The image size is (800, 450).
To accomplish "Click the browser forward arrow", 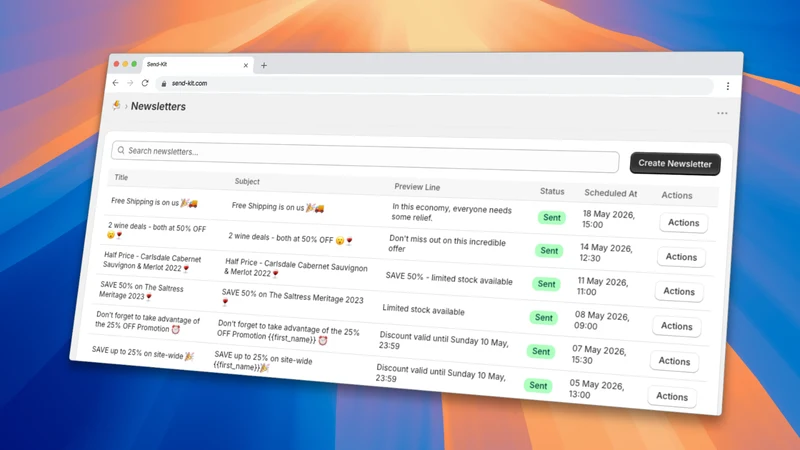I will (x=130, y=83).
